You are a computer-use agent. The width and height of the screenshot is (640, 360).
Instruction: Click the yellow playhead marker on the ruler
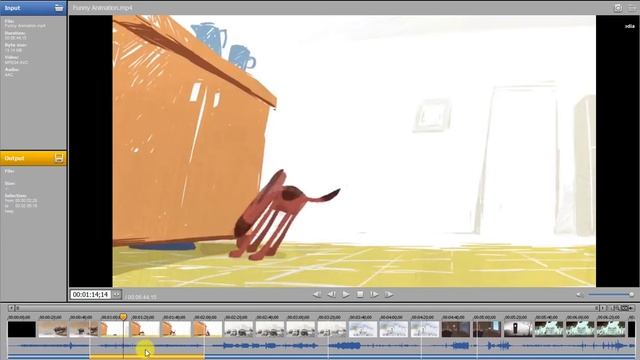(123, 317)
